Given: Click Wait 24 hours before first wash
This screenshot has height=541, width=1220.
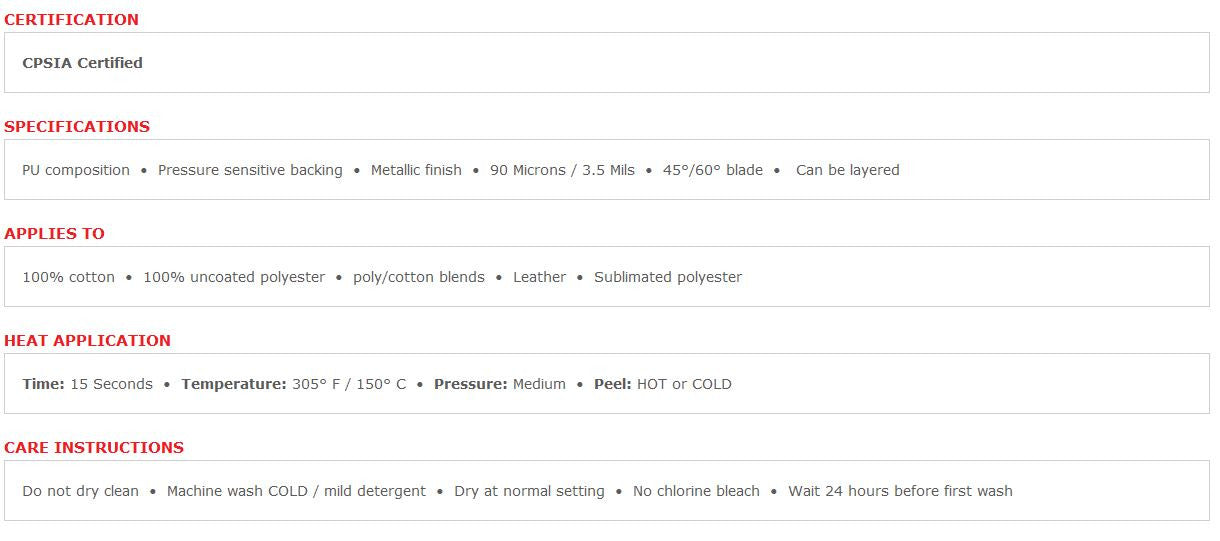Looking at the screenshot, I should [x=900, y=491].
